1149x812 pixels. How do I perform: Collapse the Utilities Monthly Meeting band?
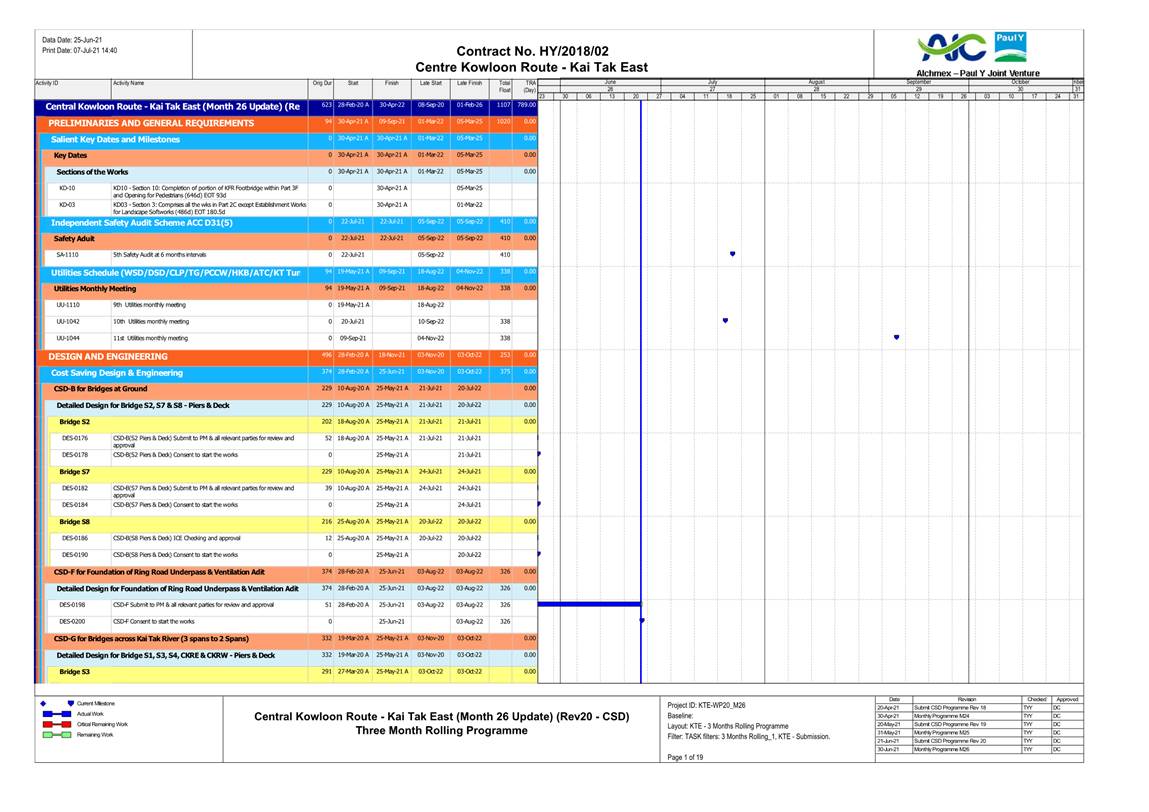[95, 288]
